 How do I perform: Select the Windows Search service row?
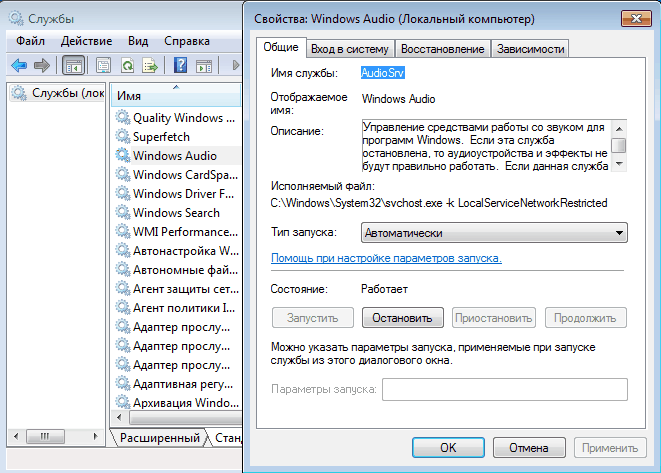[177, 212]
